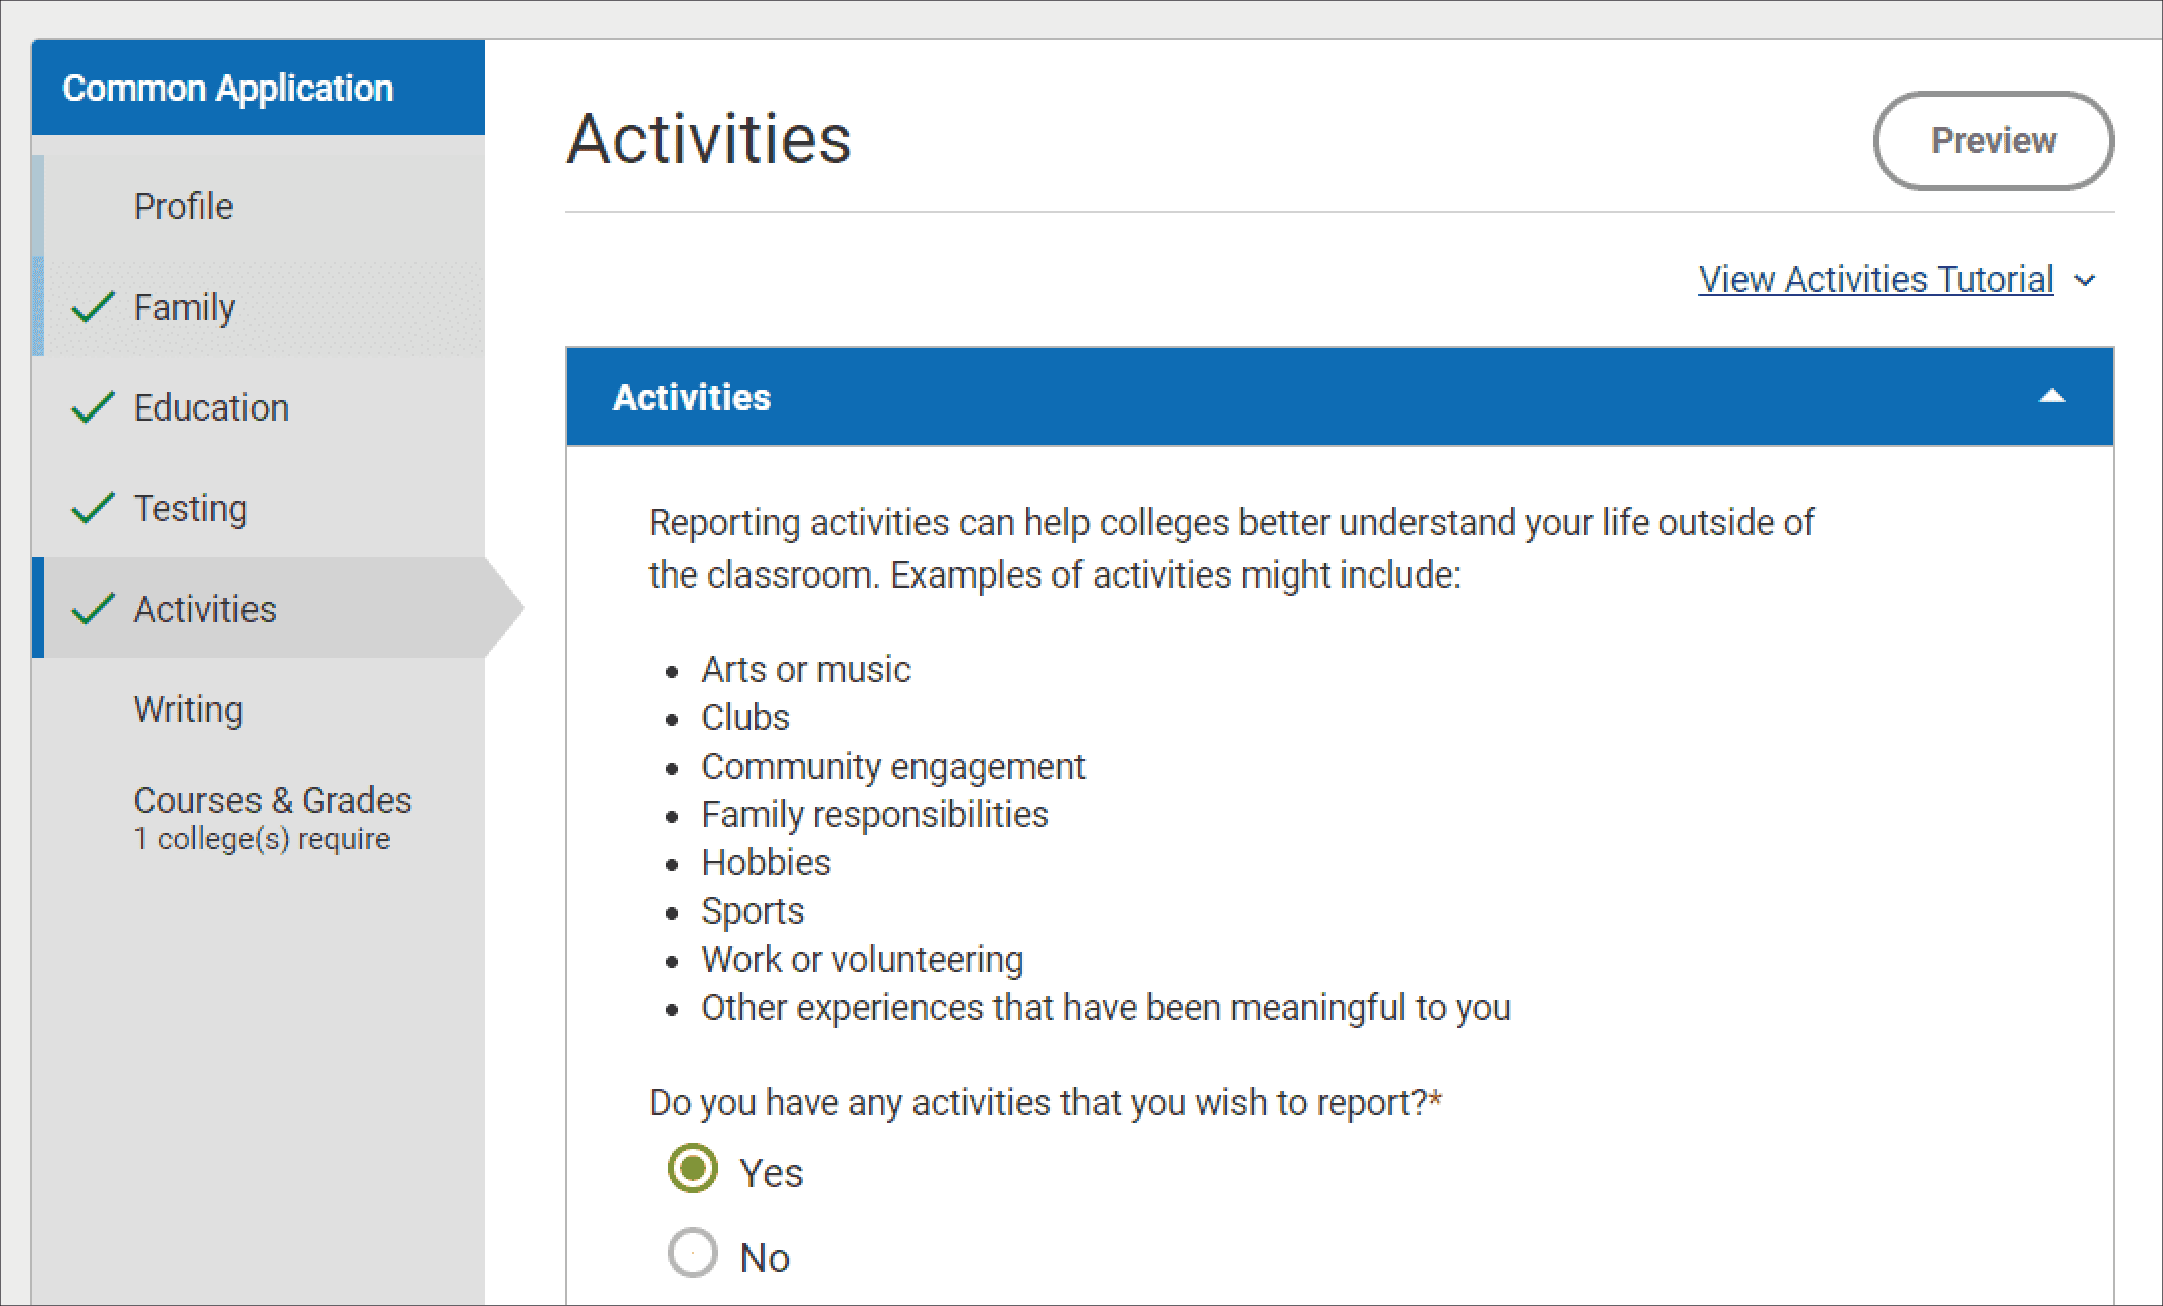Switch to the Education section
Viewport: 2163px width, 1306px height.
click(211, 408)
